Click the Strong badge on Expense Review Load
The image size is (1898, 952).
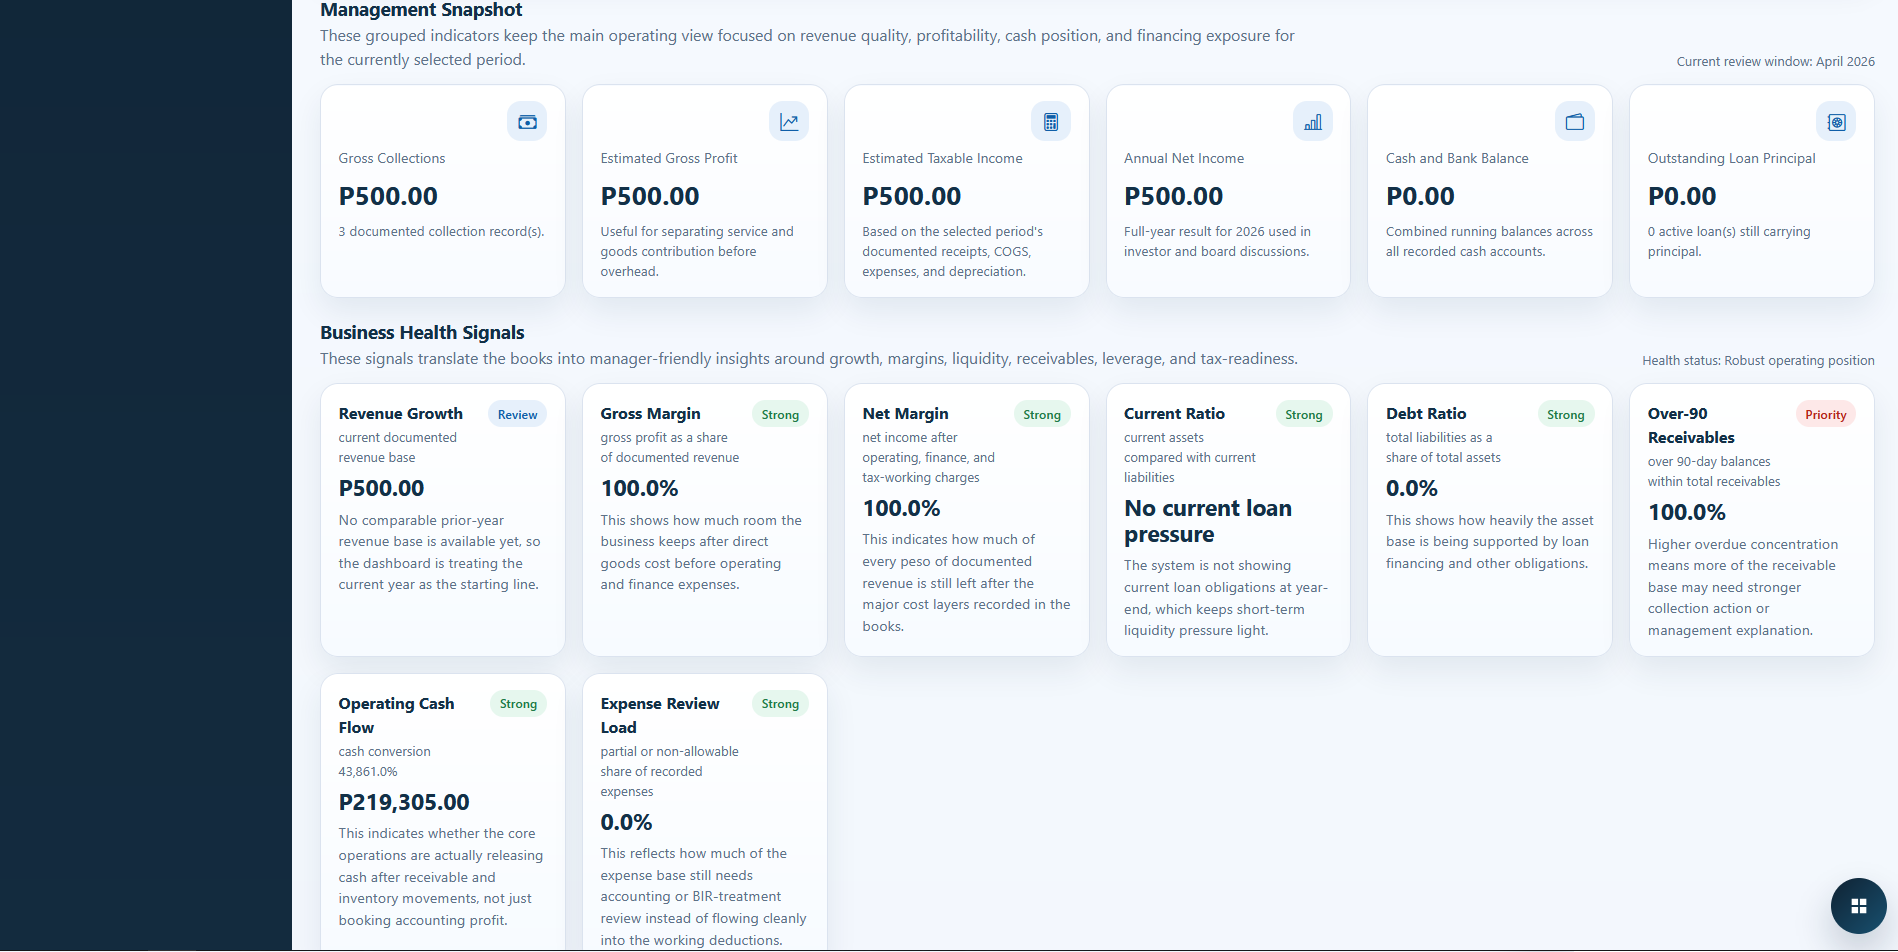(780, 704)
